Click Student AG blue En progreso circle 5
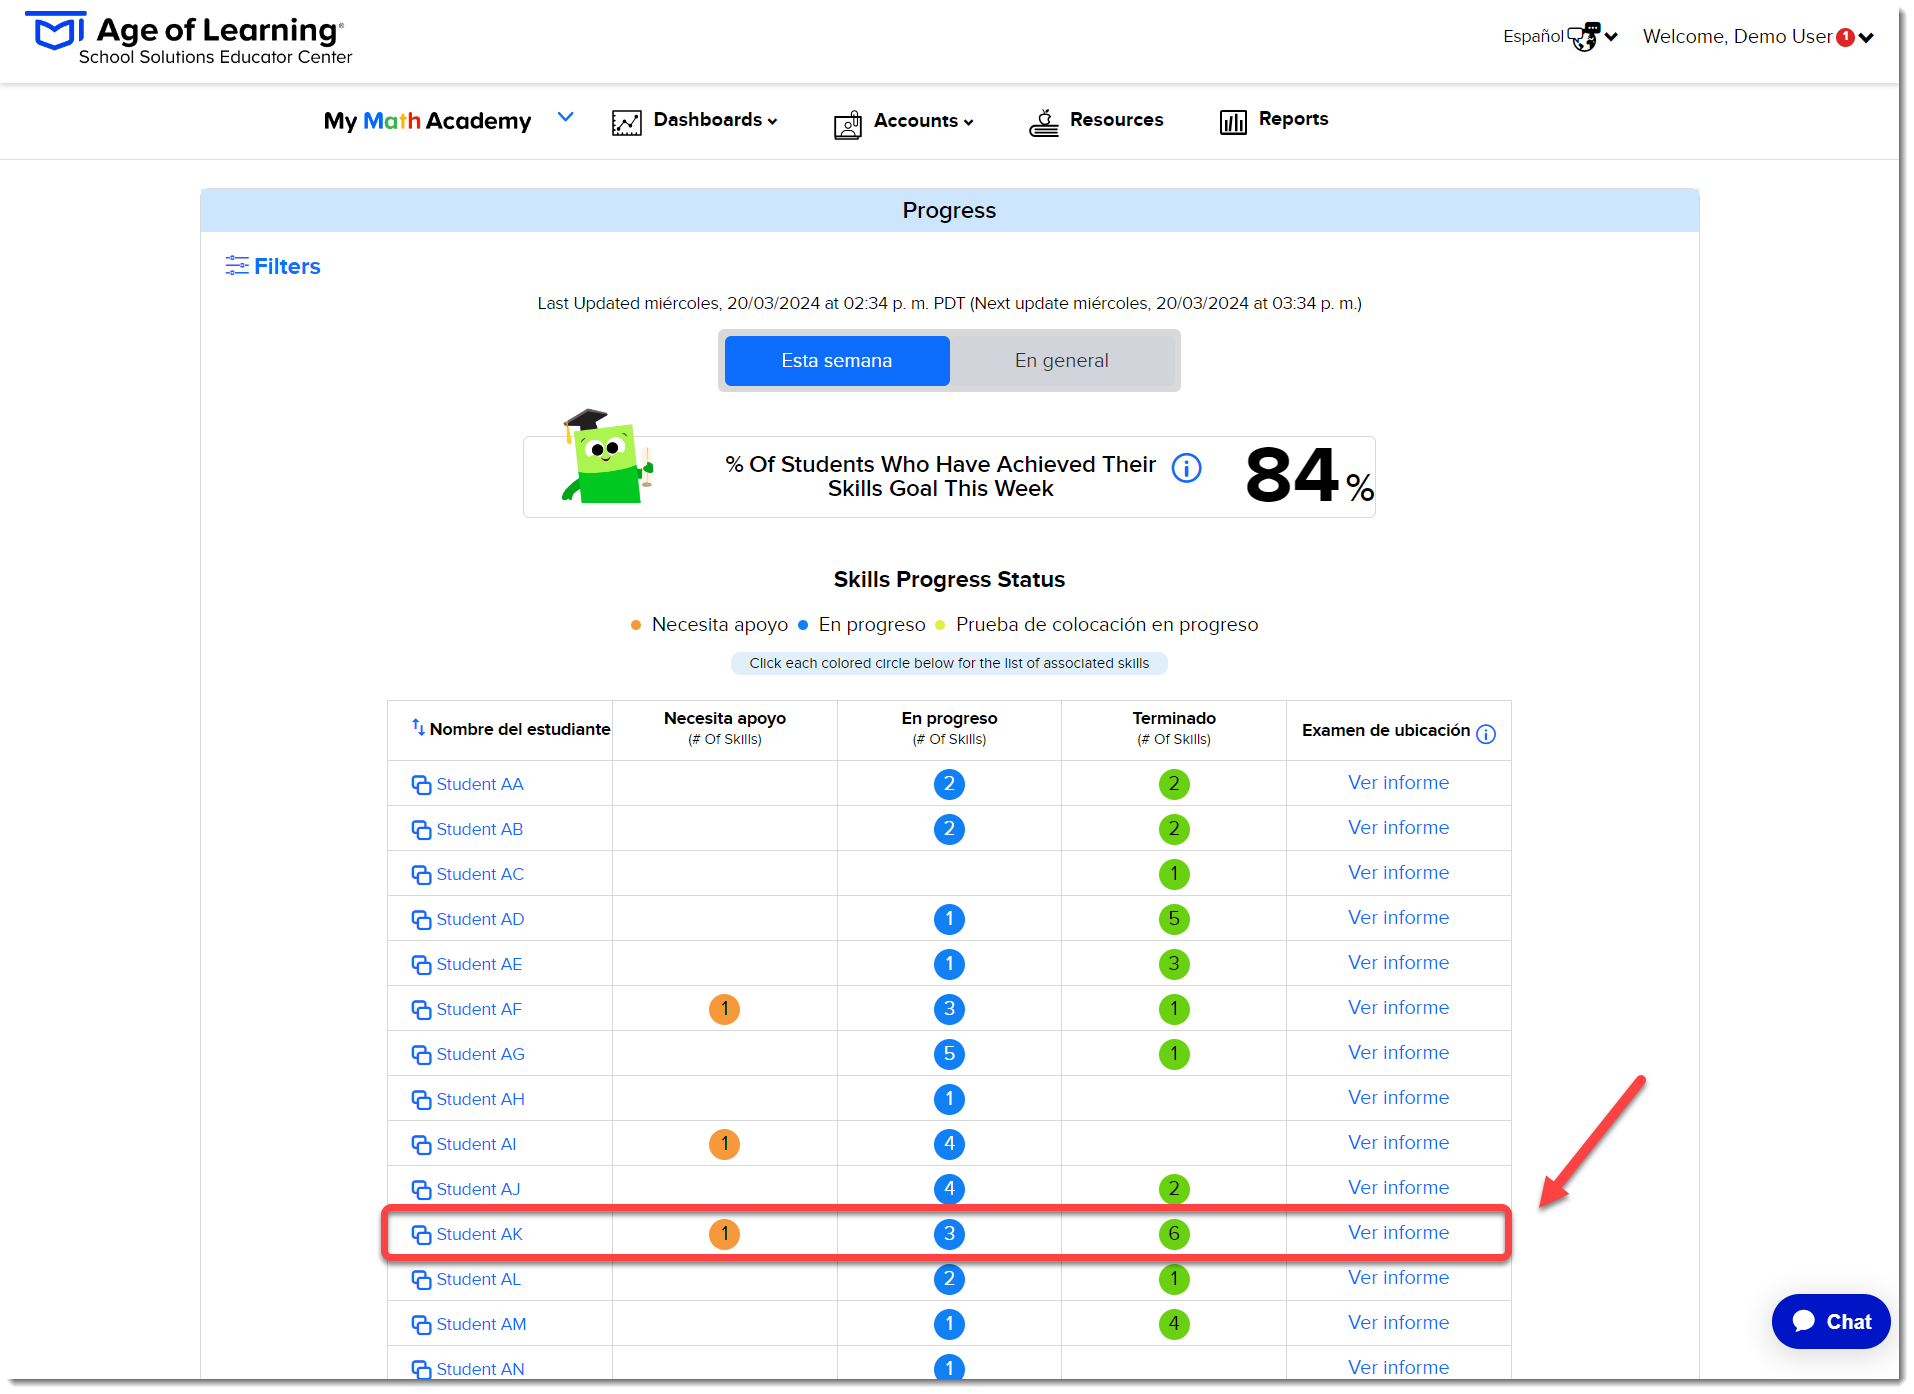This screenshot has width=1914, height=1394. coord(949,1054)
